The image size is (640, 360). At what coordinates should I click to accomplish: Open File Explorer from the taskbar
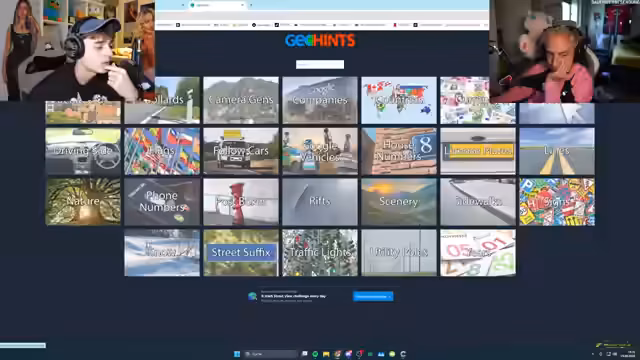[326, 354]
